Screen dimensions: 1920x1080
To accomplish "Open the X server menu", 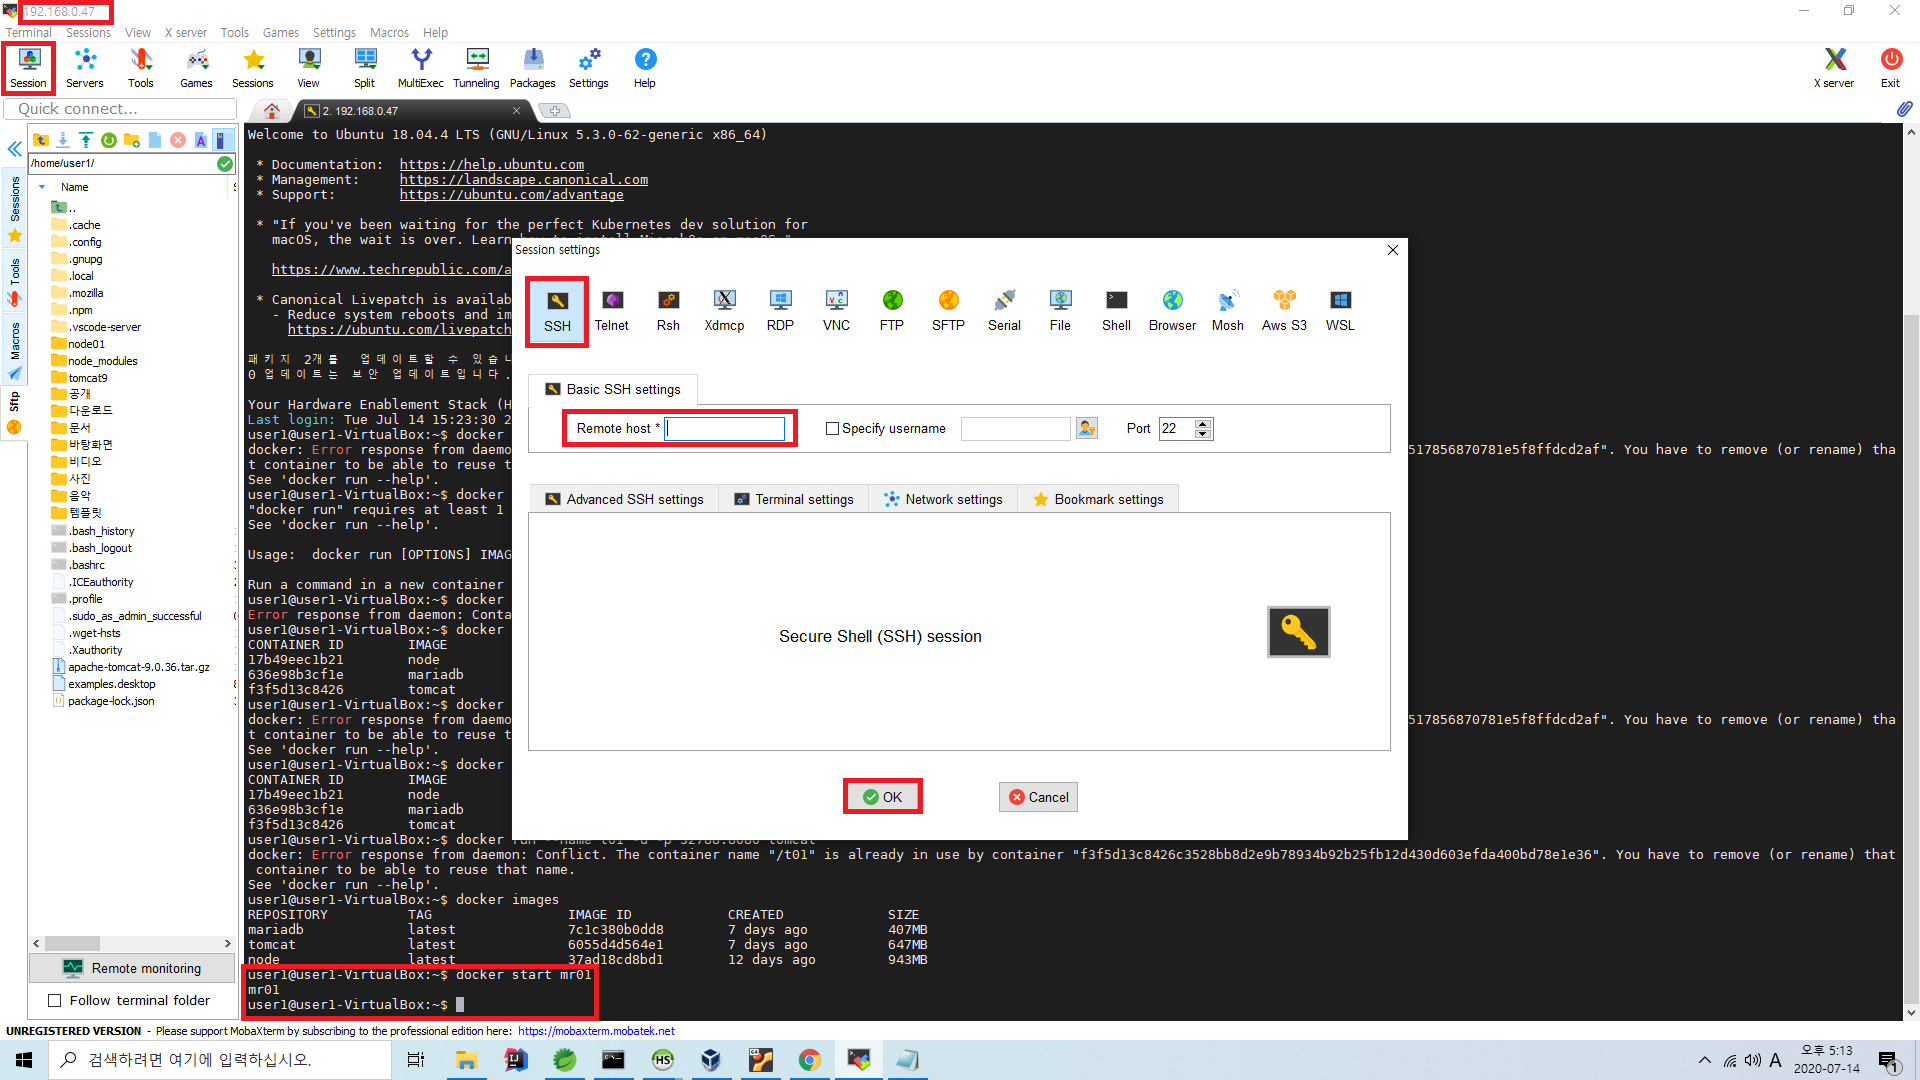I will point(186,32).
